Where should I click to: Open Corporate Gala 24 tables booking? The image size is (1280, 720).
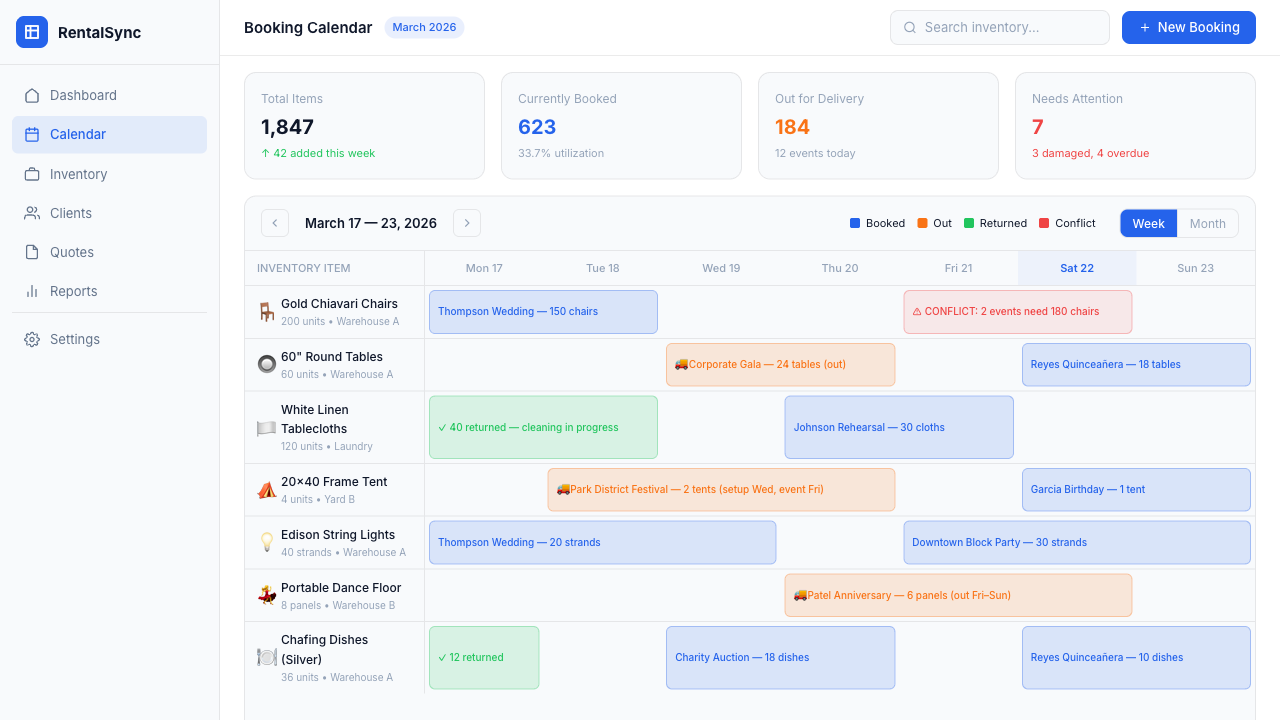[x=780, y=365]
